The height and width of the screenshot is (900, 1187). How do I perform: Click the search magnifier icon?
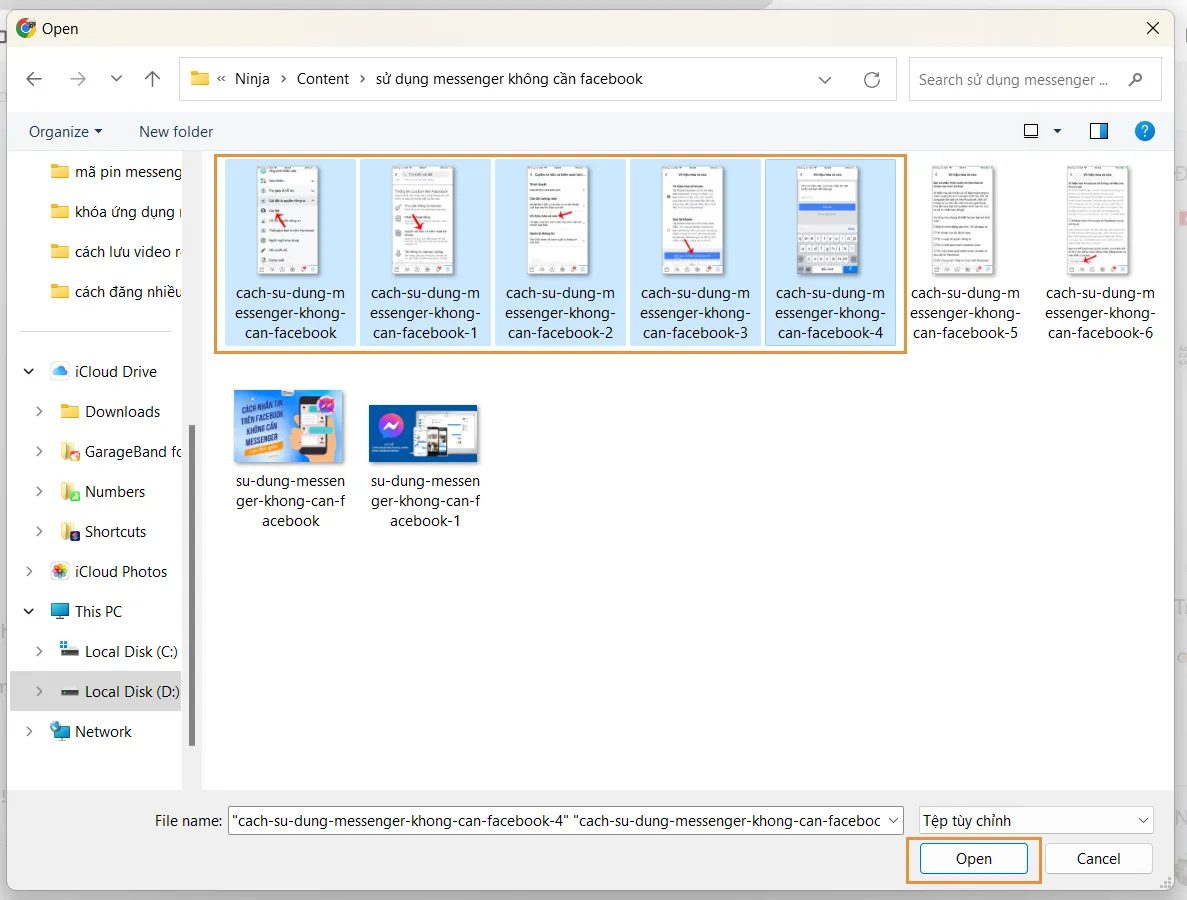tap(1135, 79)
